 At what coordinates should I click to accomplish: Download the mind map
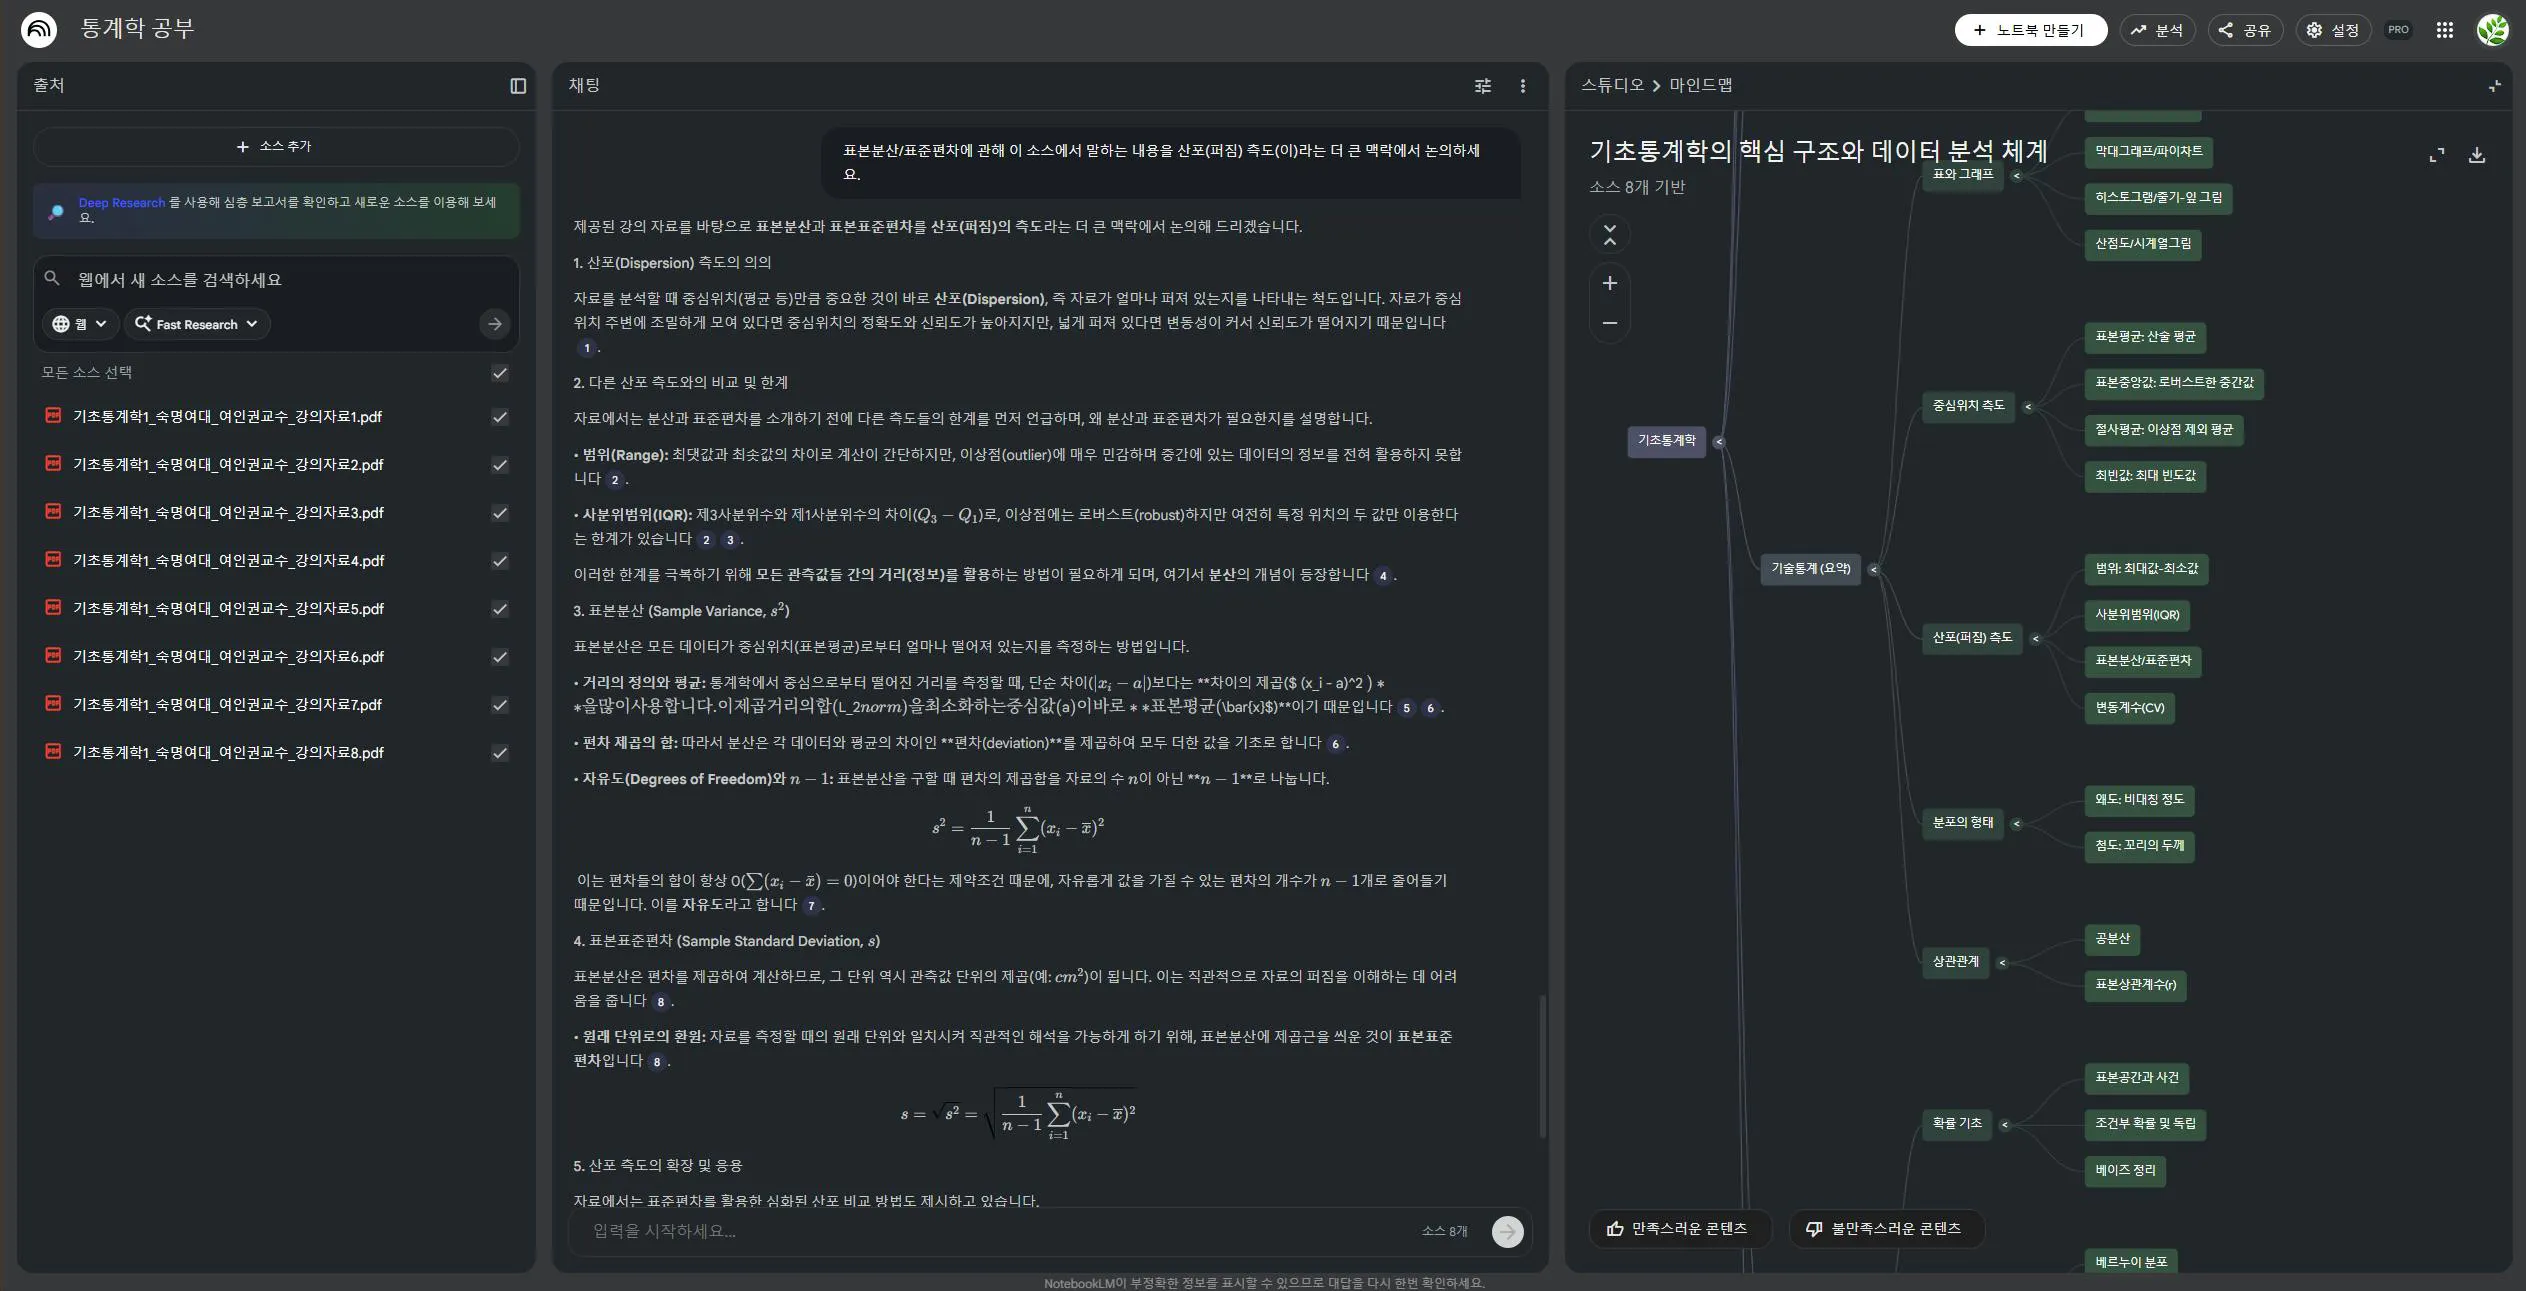tap(2477, 155)
